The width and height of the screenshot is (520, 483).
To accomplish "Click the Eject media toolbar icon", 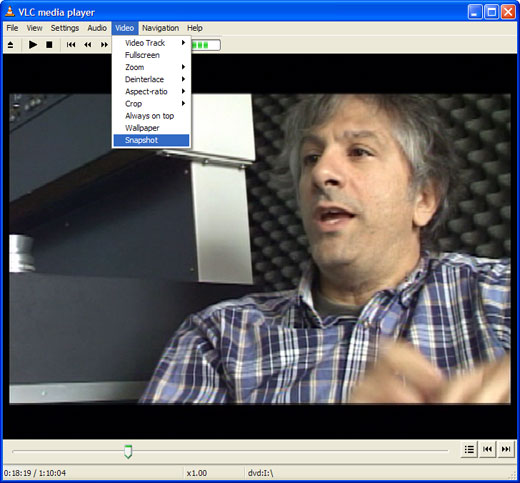I will click(10, 45).
